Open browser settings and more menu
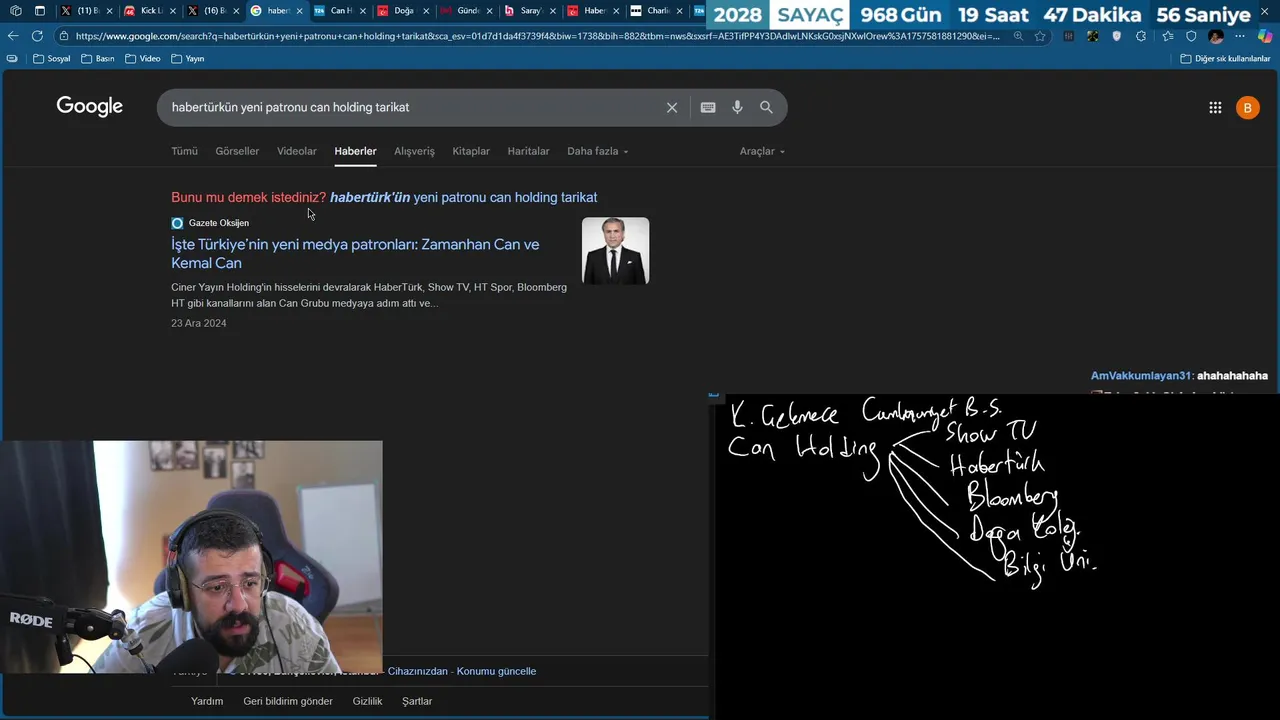Screen dimensions: 1280x720 [1241, 36]
